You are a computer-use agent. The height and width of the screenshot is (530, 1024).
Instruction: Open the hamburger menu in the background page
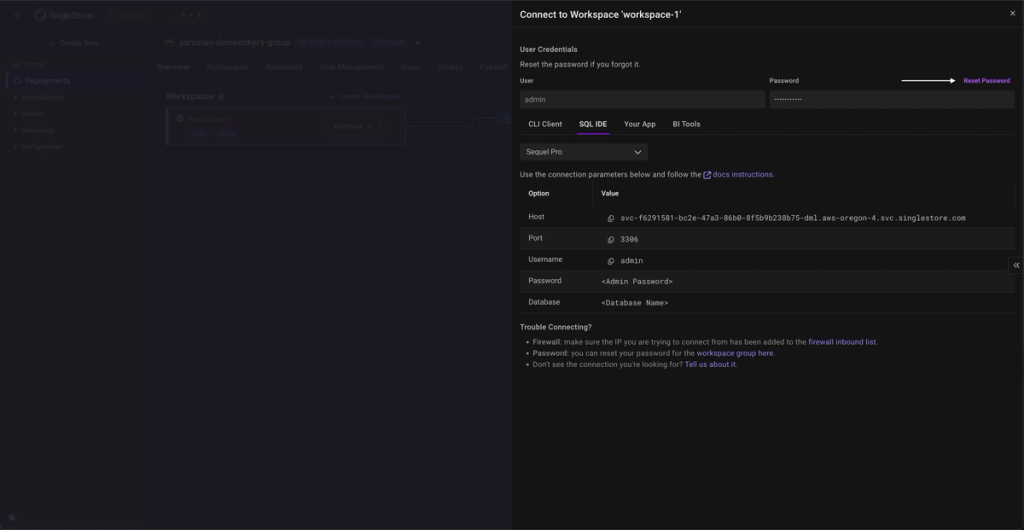point(17,14)
